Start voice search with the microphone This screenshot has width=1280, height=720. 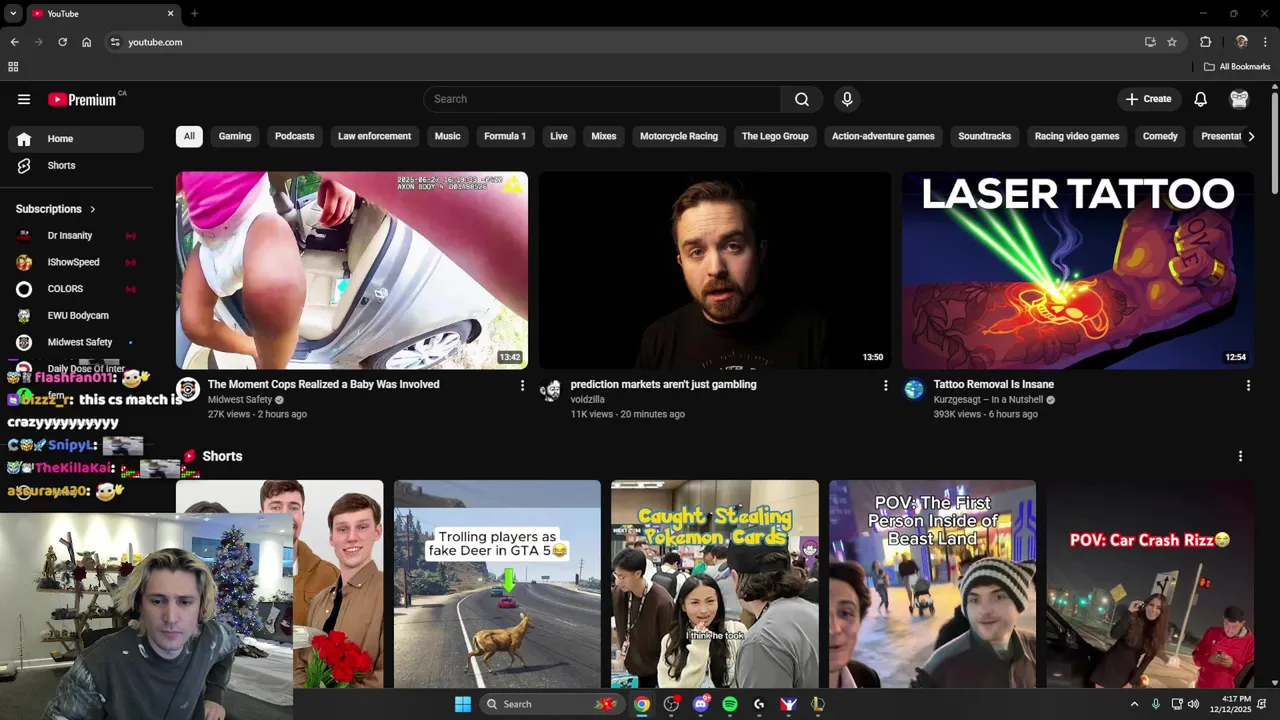tap(847, 99)
